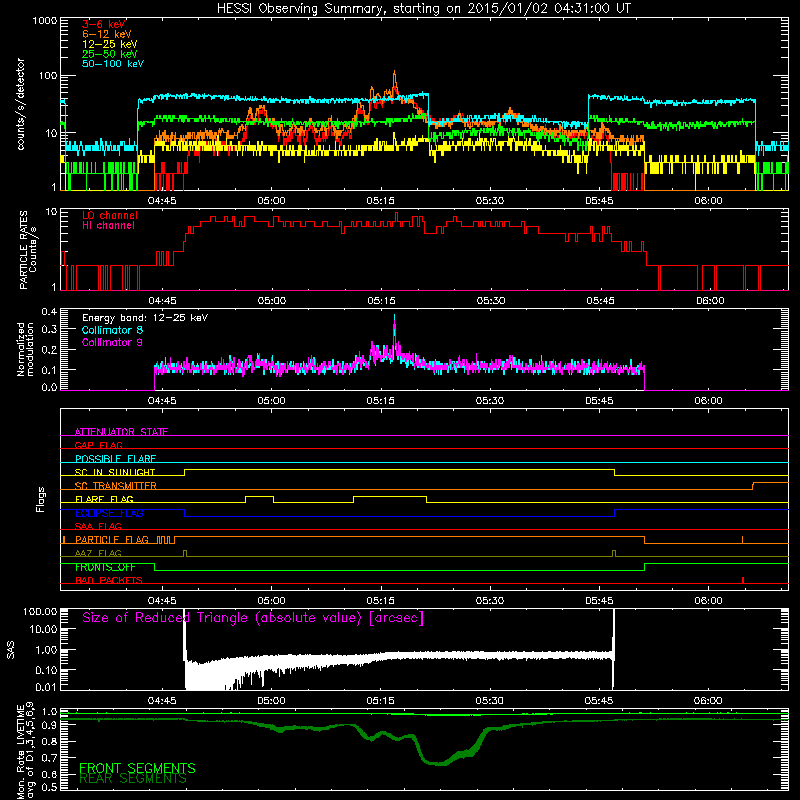
Task: Click the 100.00 tick on SAS plot
Action: tap(40, 612)
